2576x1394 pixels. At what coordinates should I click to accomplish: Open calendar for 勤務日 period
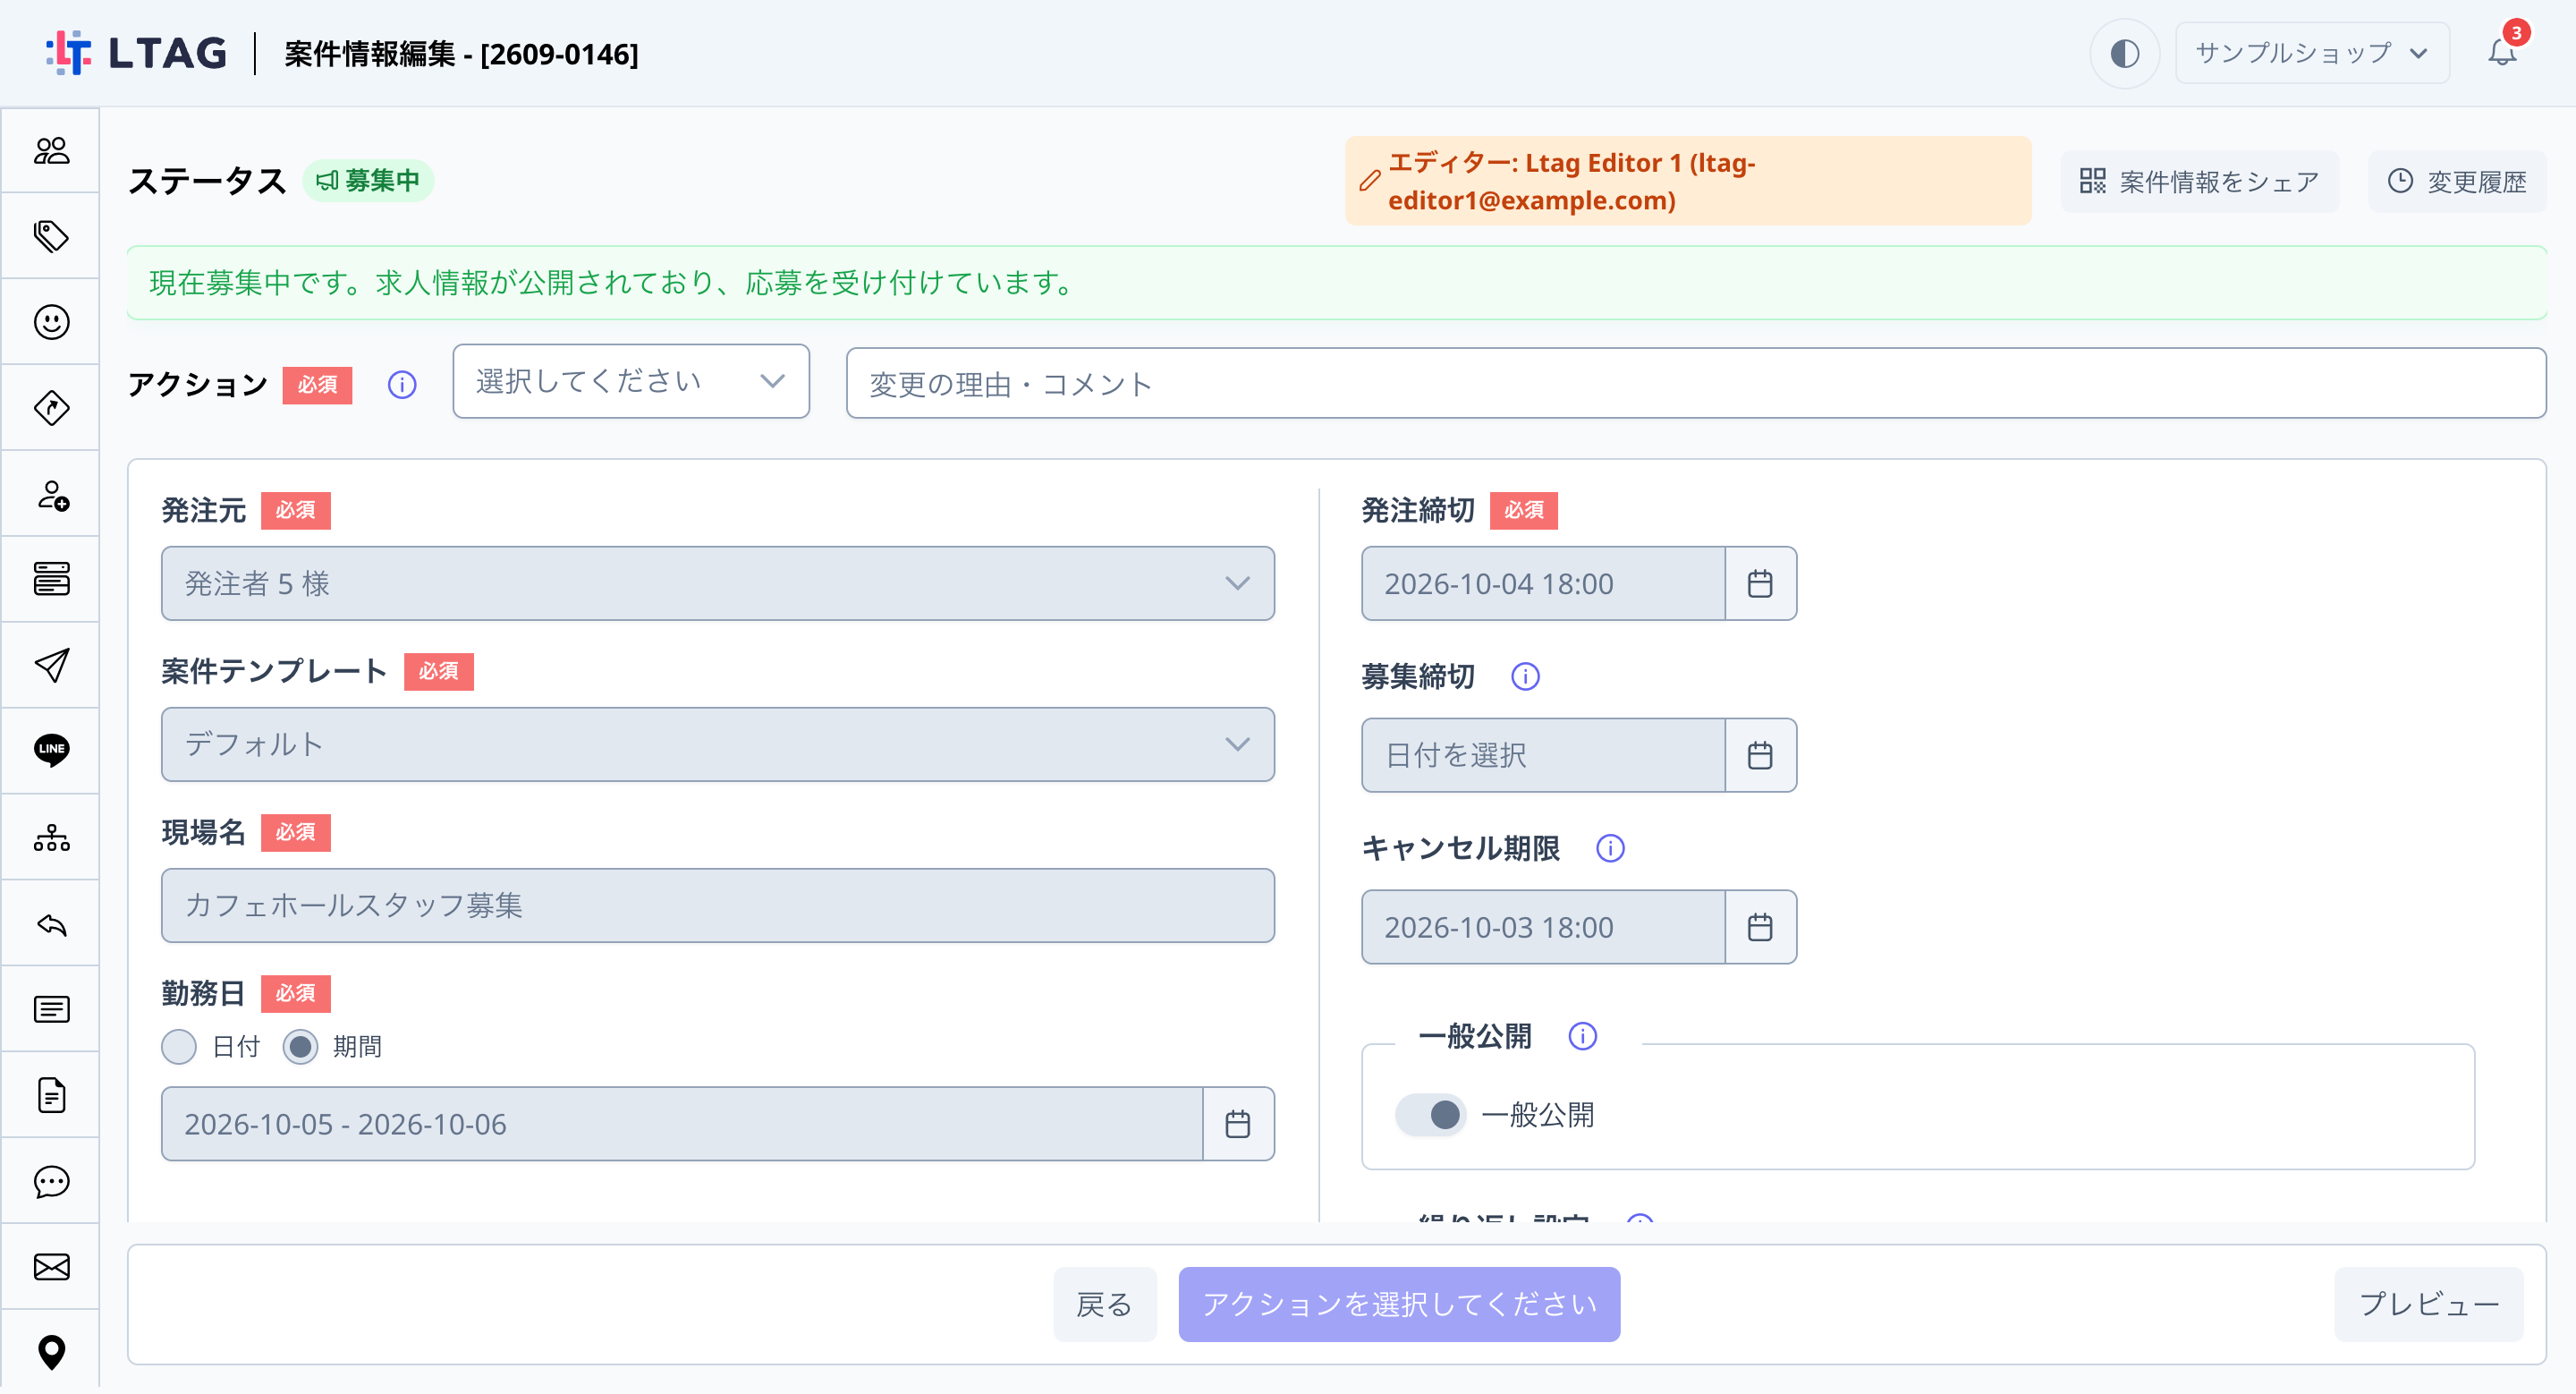click(x=1238, y=1125)
